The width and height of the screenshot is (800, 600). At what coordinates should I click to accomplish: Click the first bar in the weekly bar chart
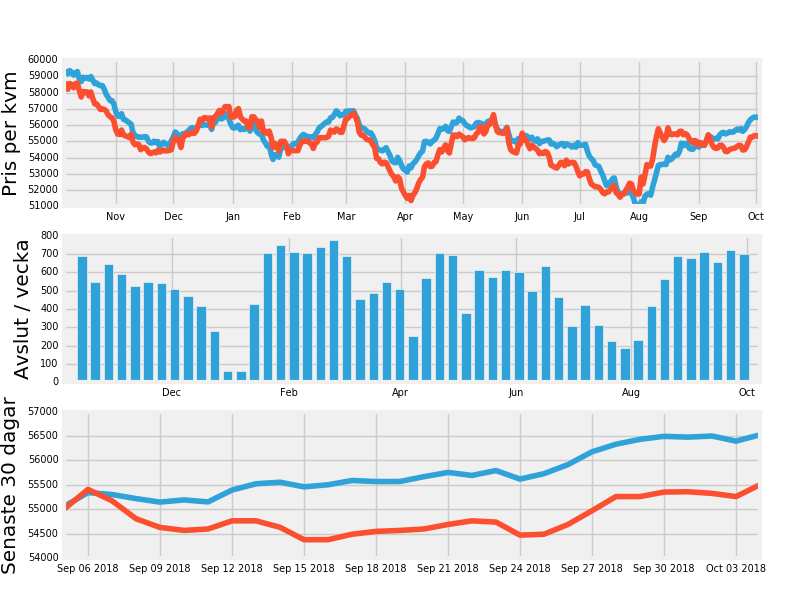pyautogui.click(x=82, y=320)
